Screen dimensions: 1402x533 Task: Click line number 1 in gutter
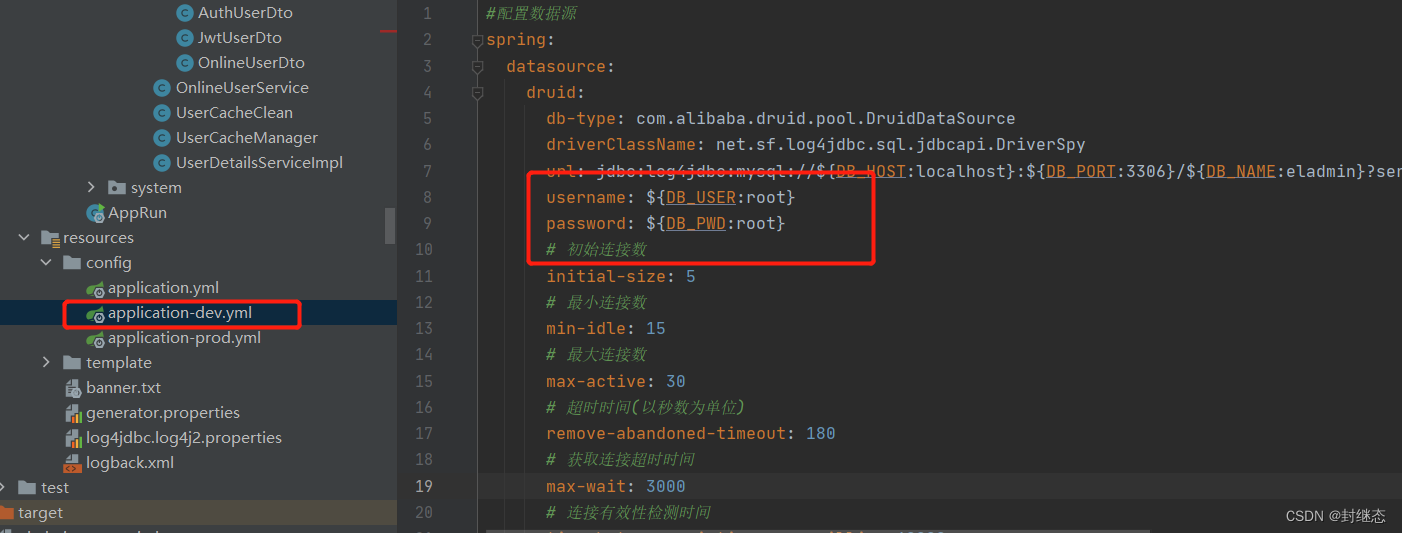coord(428,14)
